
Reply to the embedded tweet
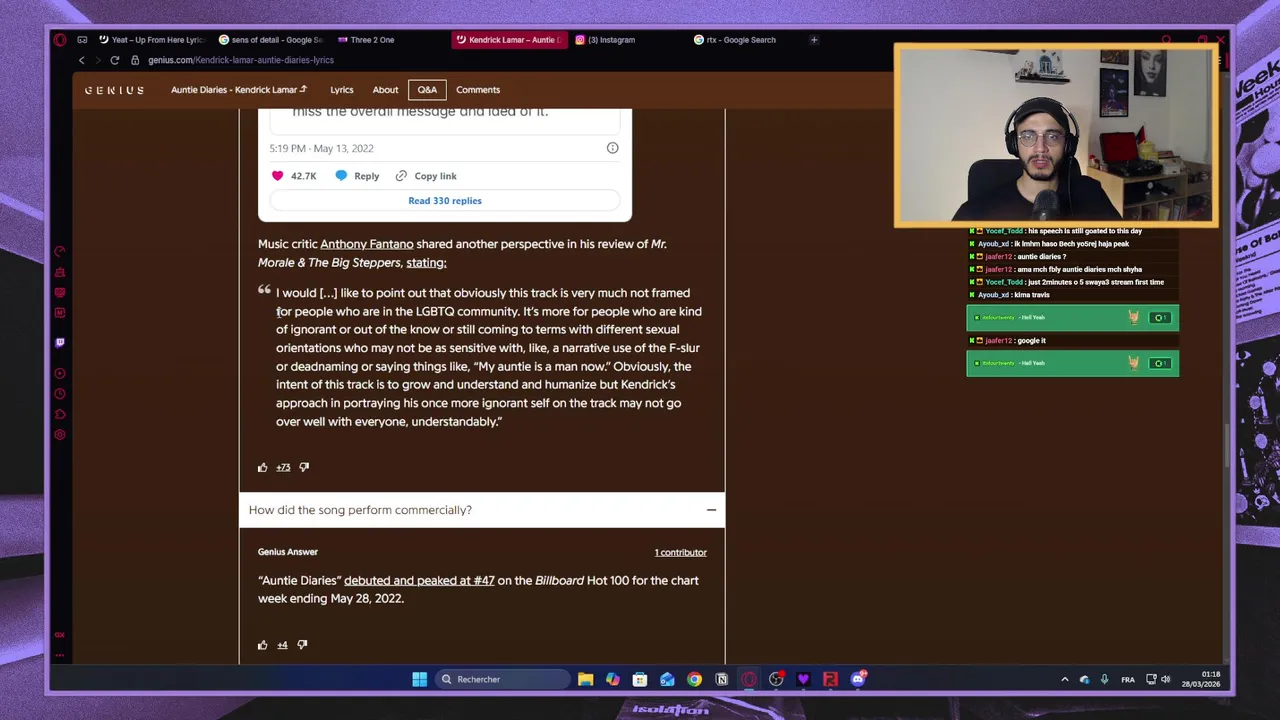click(357, 176)
